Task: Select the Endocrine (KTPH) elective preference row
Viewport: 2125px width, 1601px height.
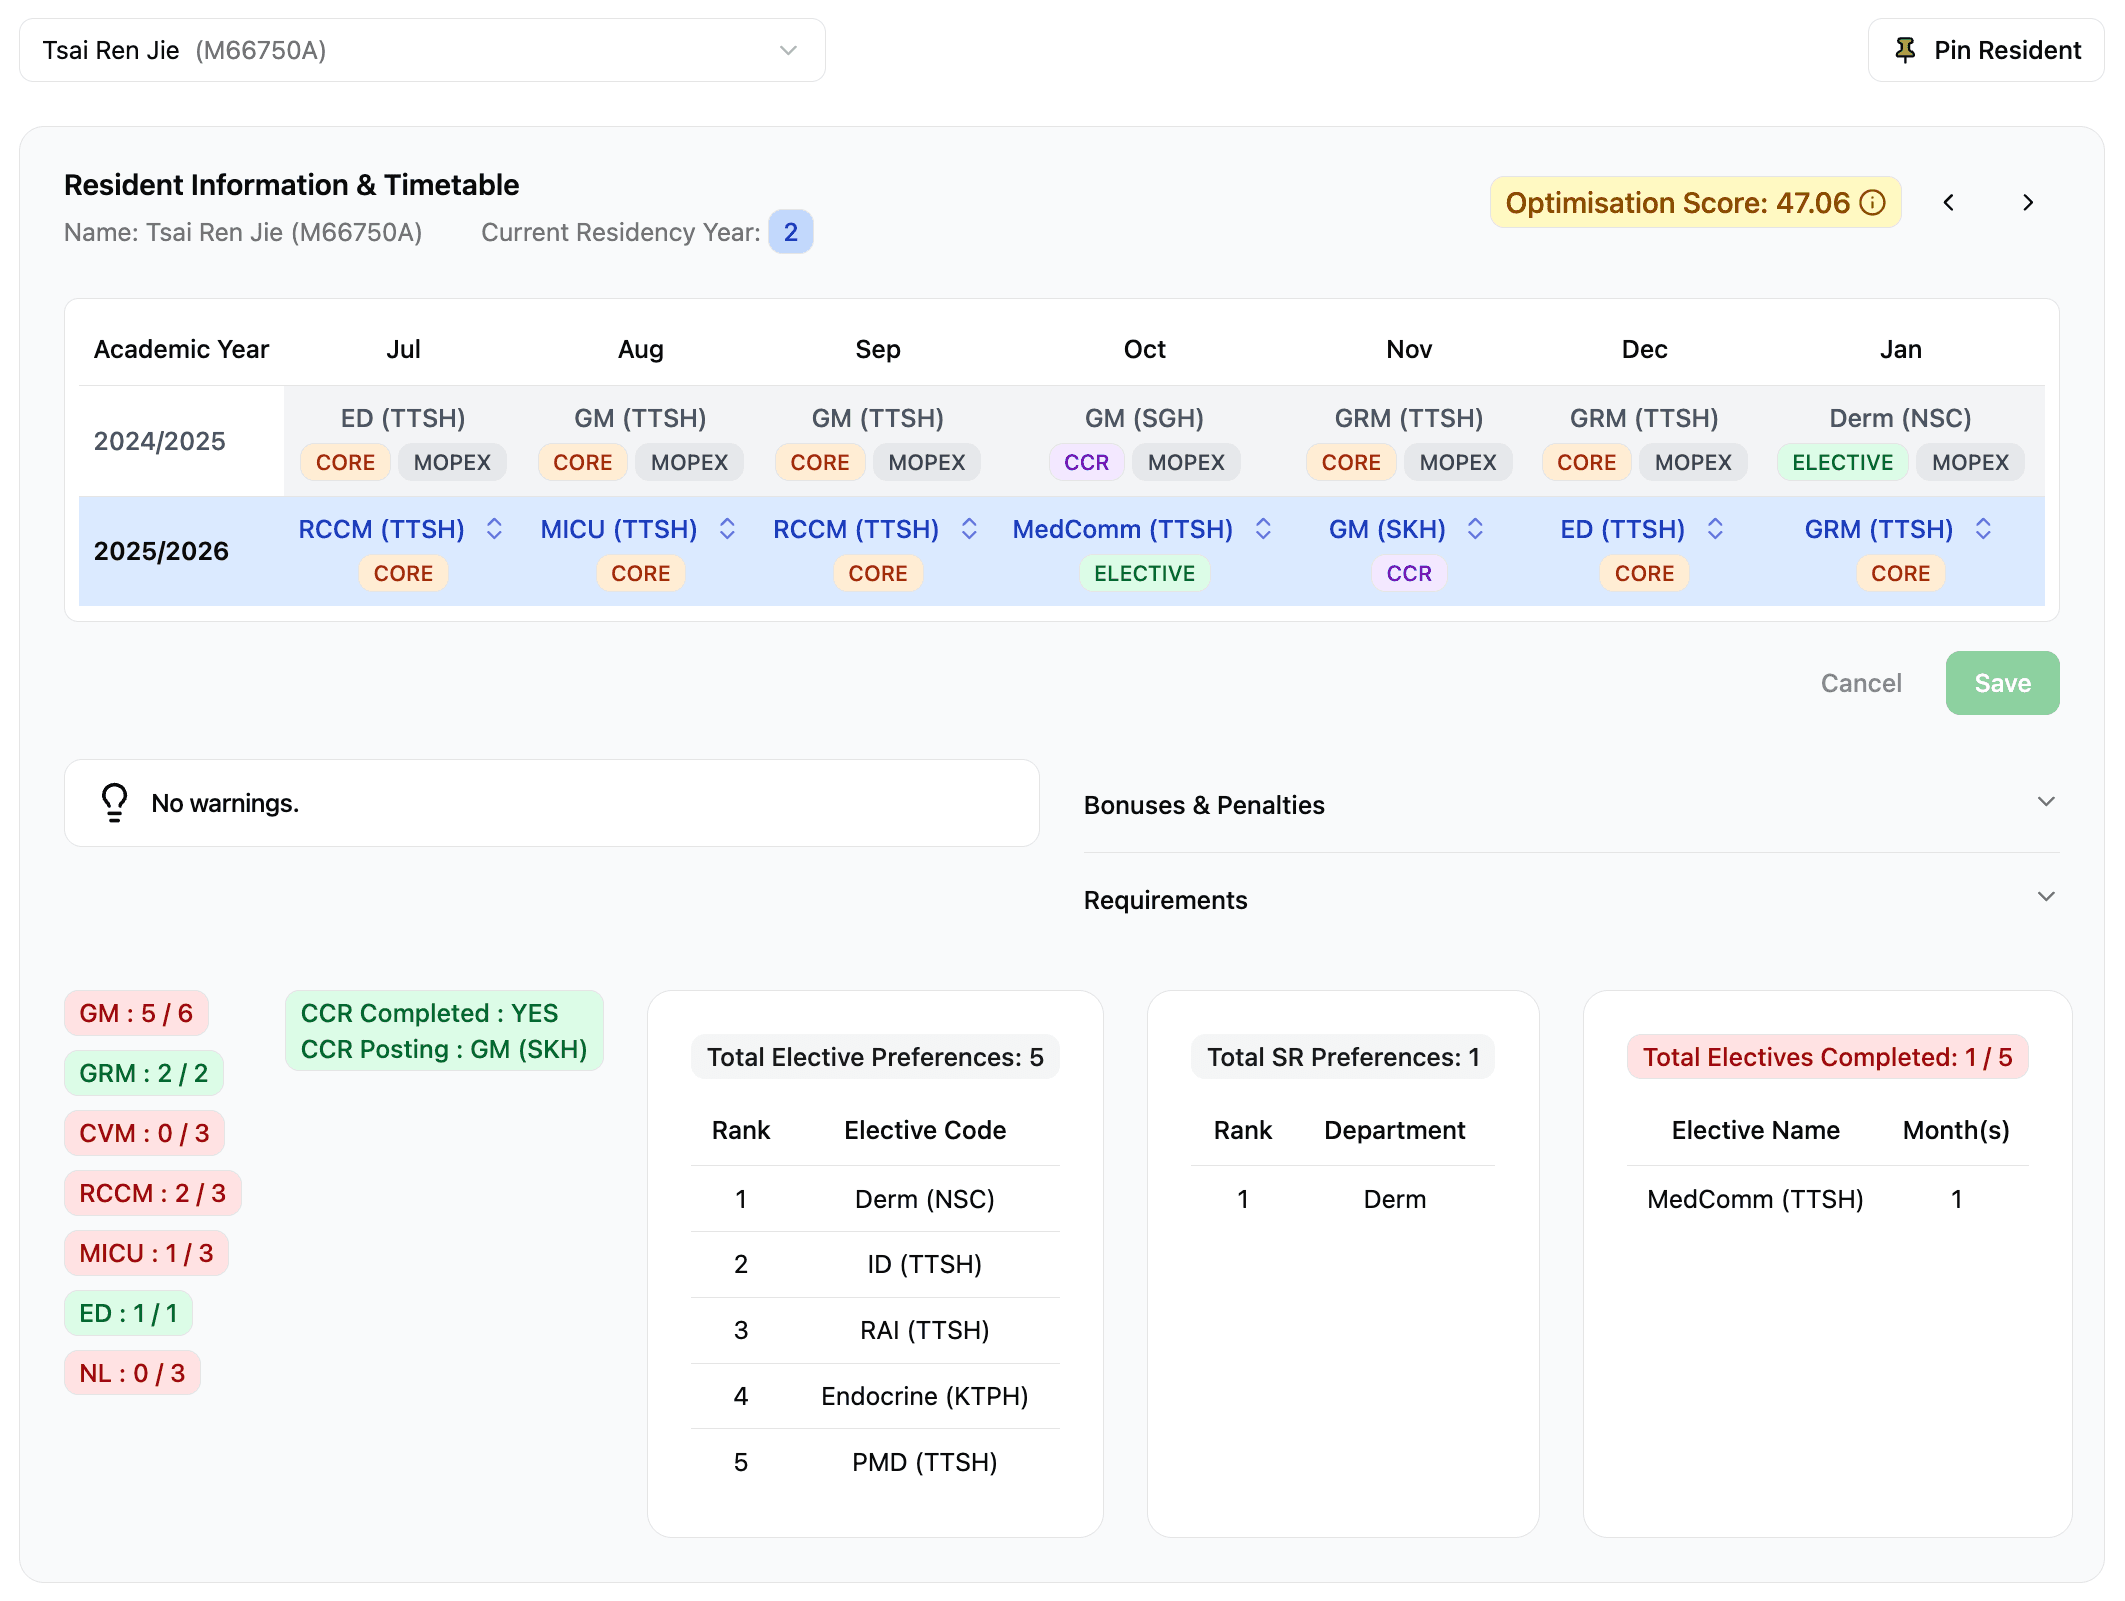Action: pos(875,1396)
